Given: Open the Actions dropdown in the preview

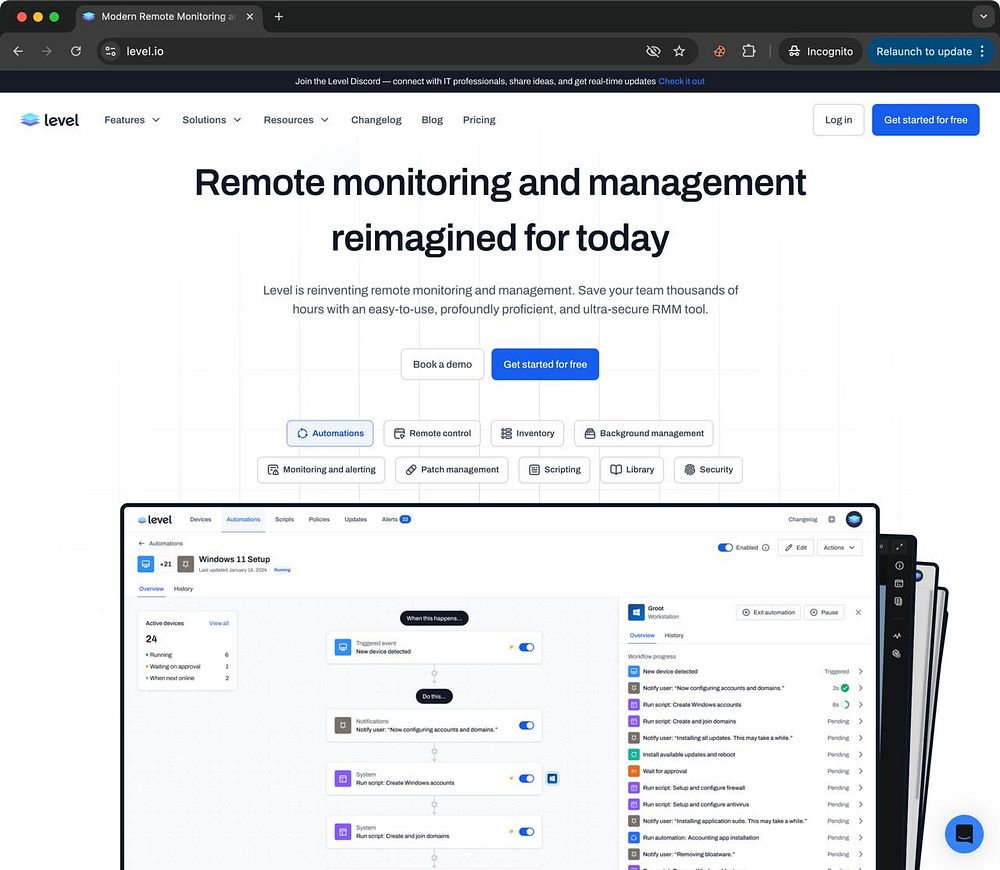Looking at the screenshot, I should point(839,547).
